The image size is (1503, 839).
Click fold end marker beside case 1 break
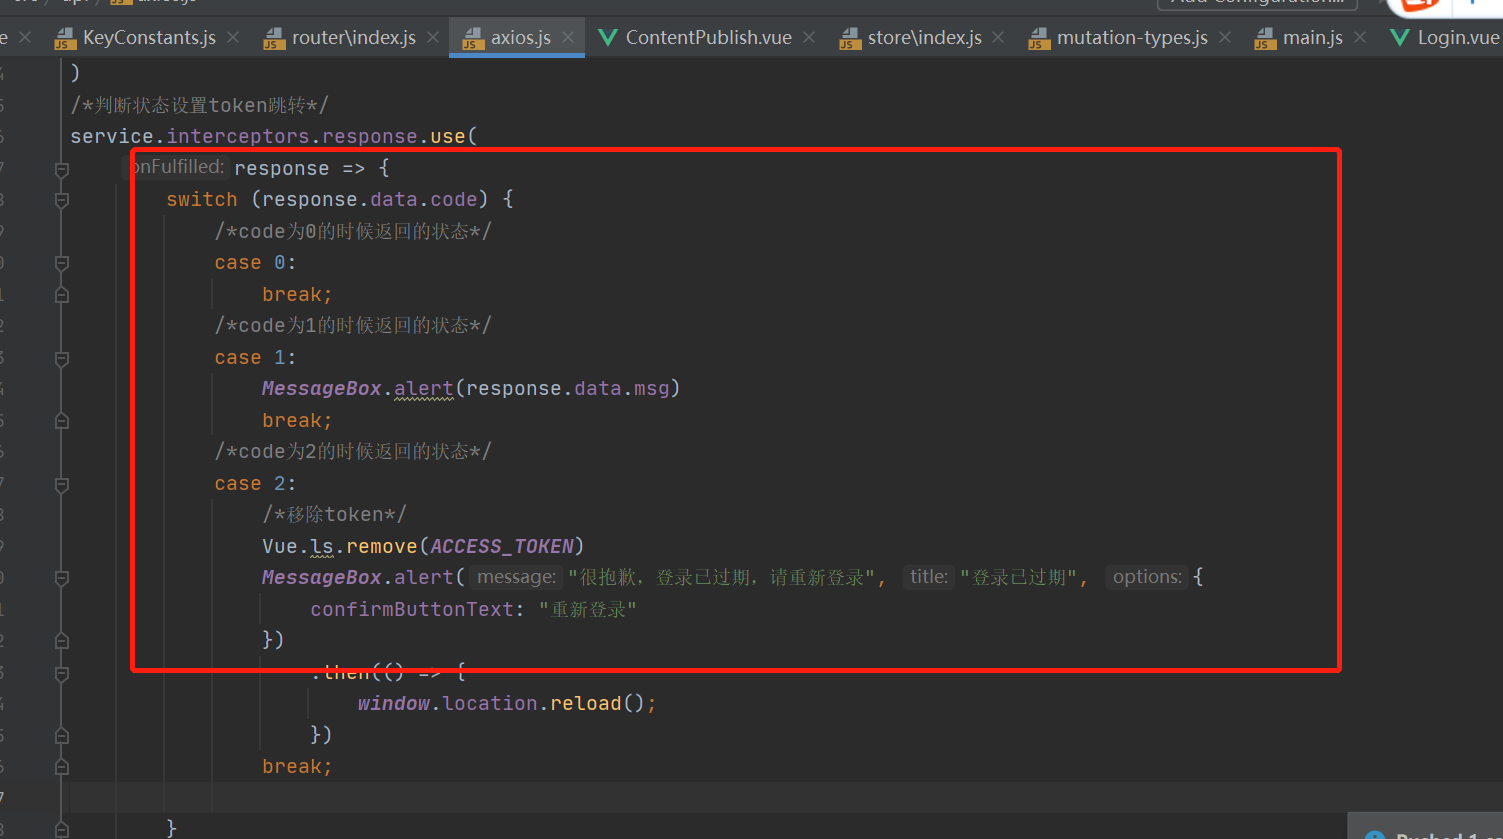[x=62, y=421]
